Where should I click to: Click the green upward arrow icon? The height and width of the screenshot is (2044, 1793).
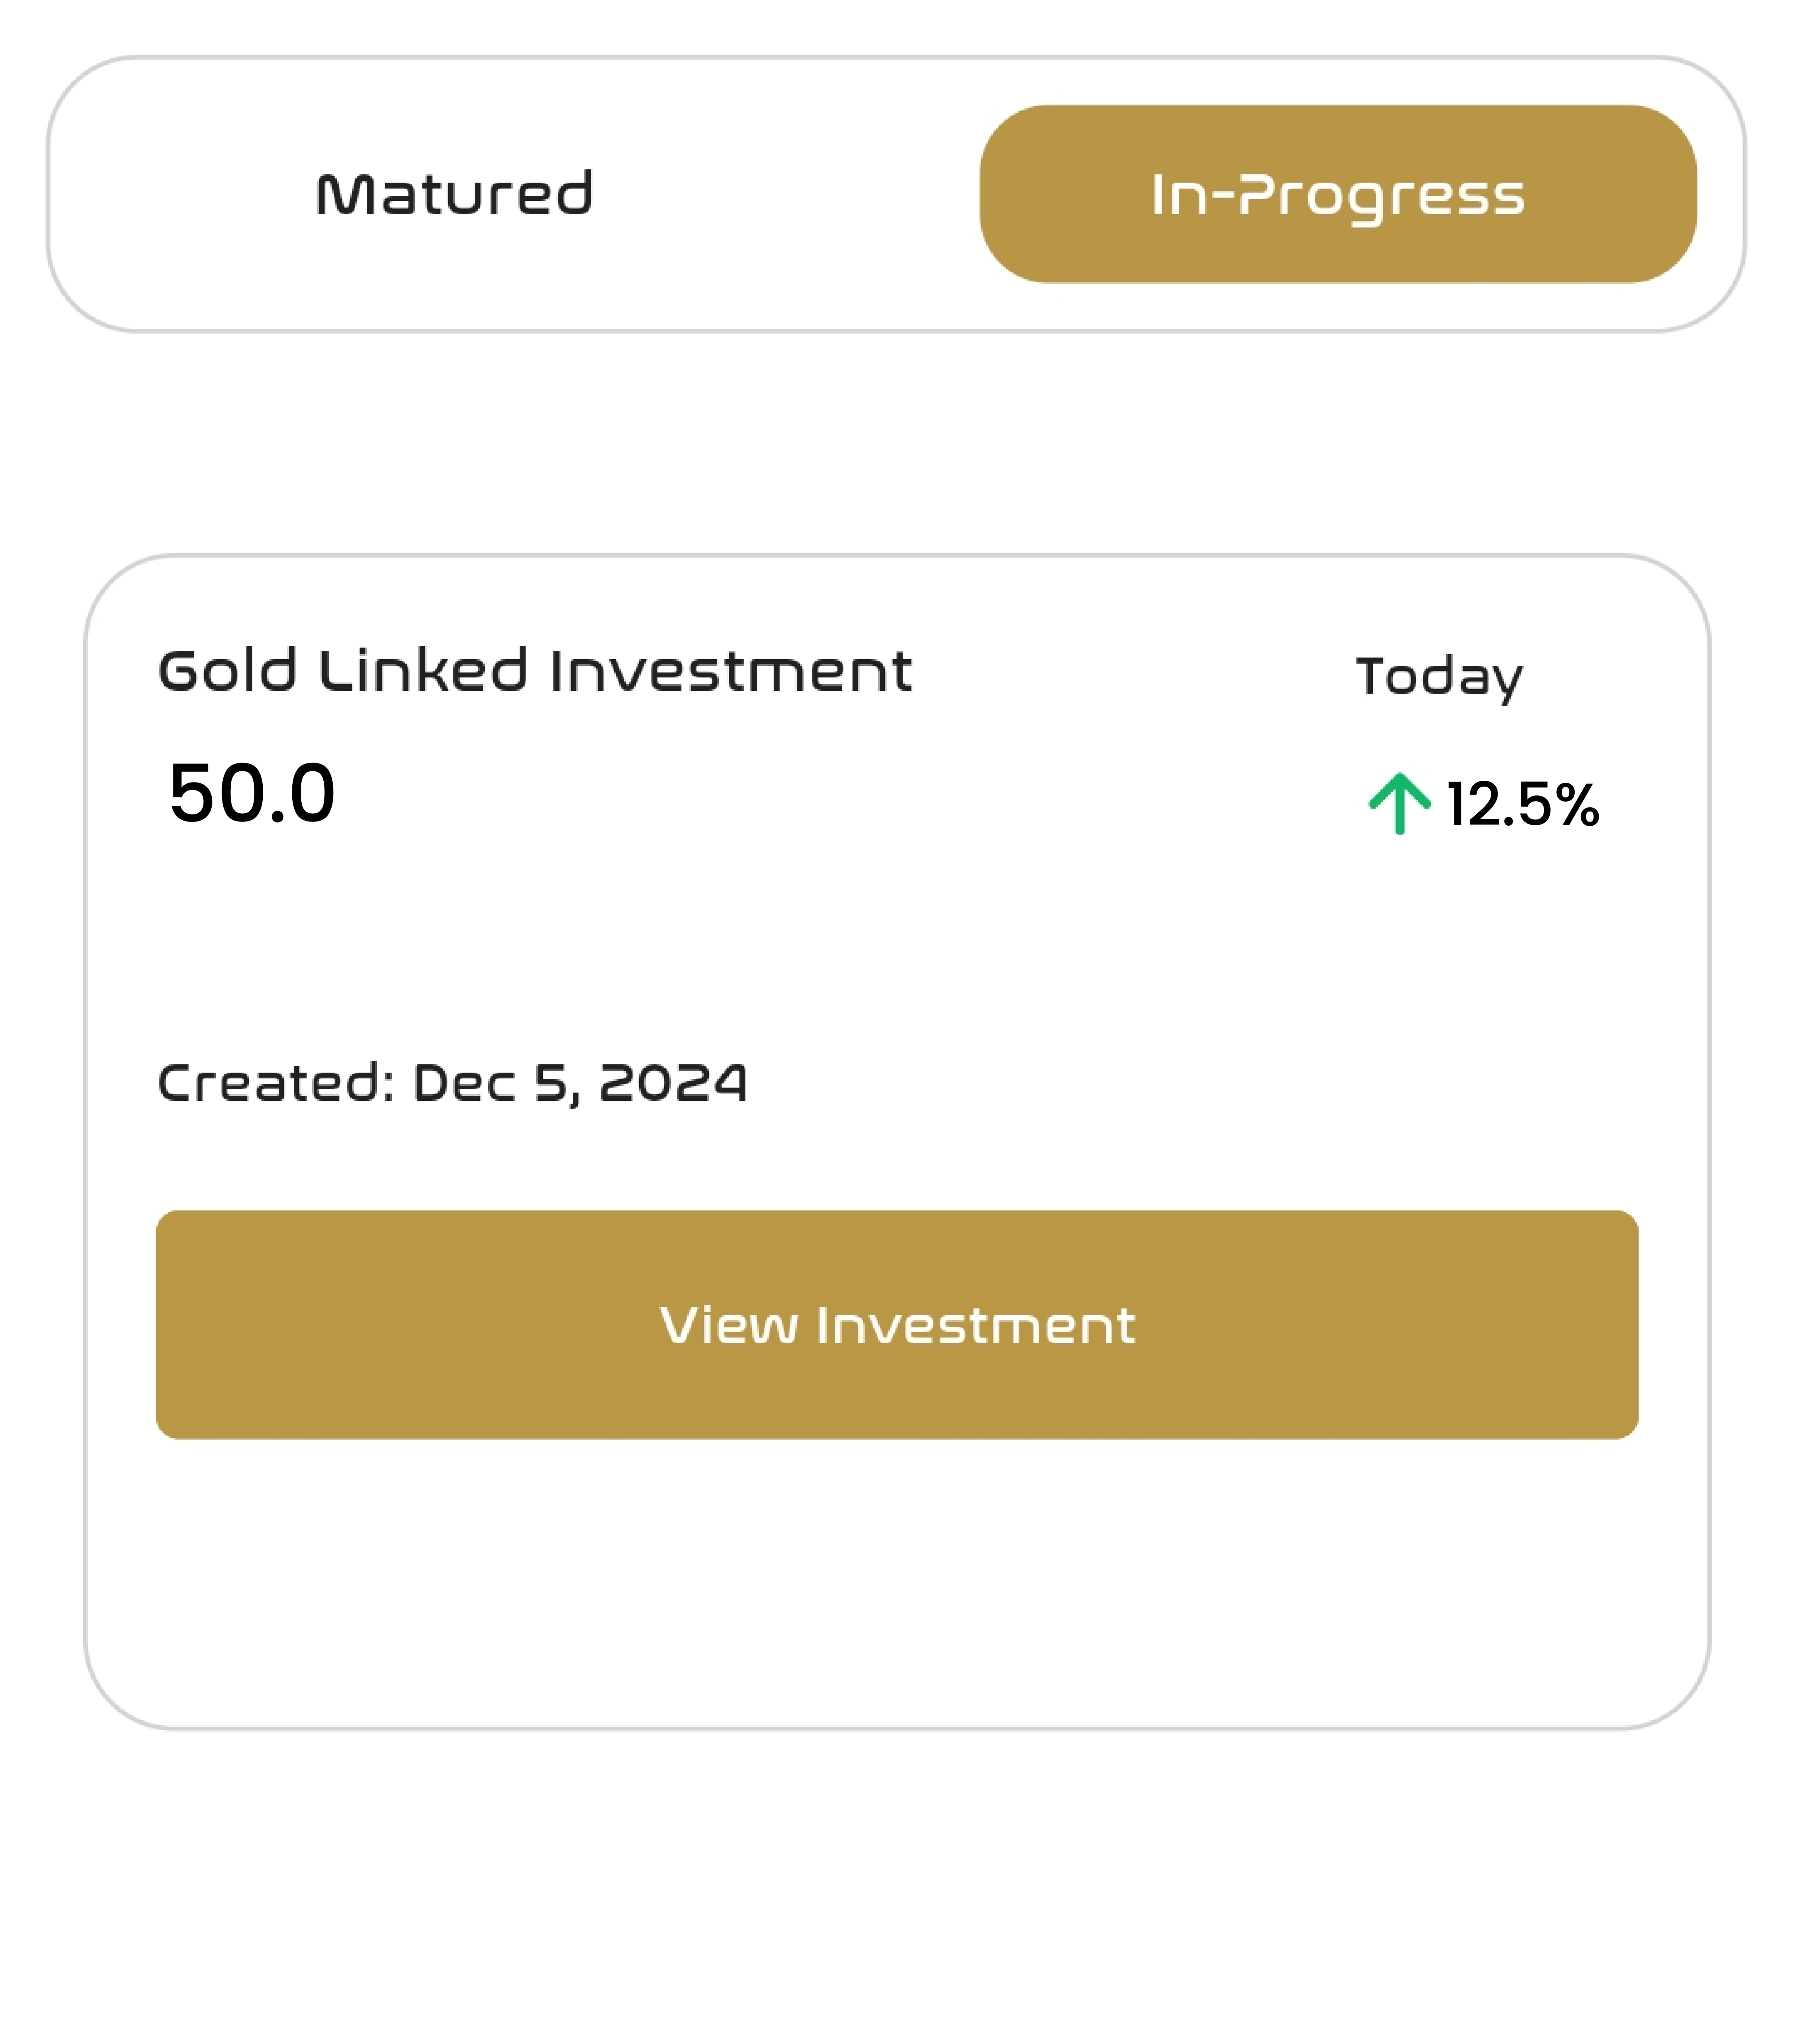(1399, 803)
